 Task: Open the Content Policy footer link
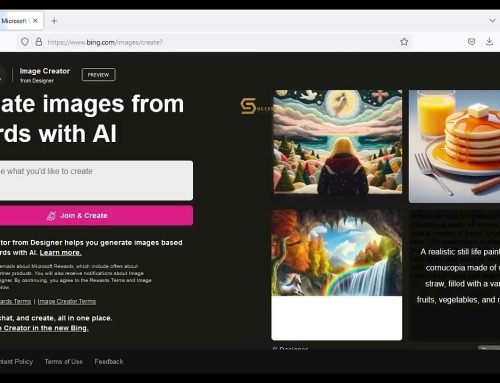16,362
